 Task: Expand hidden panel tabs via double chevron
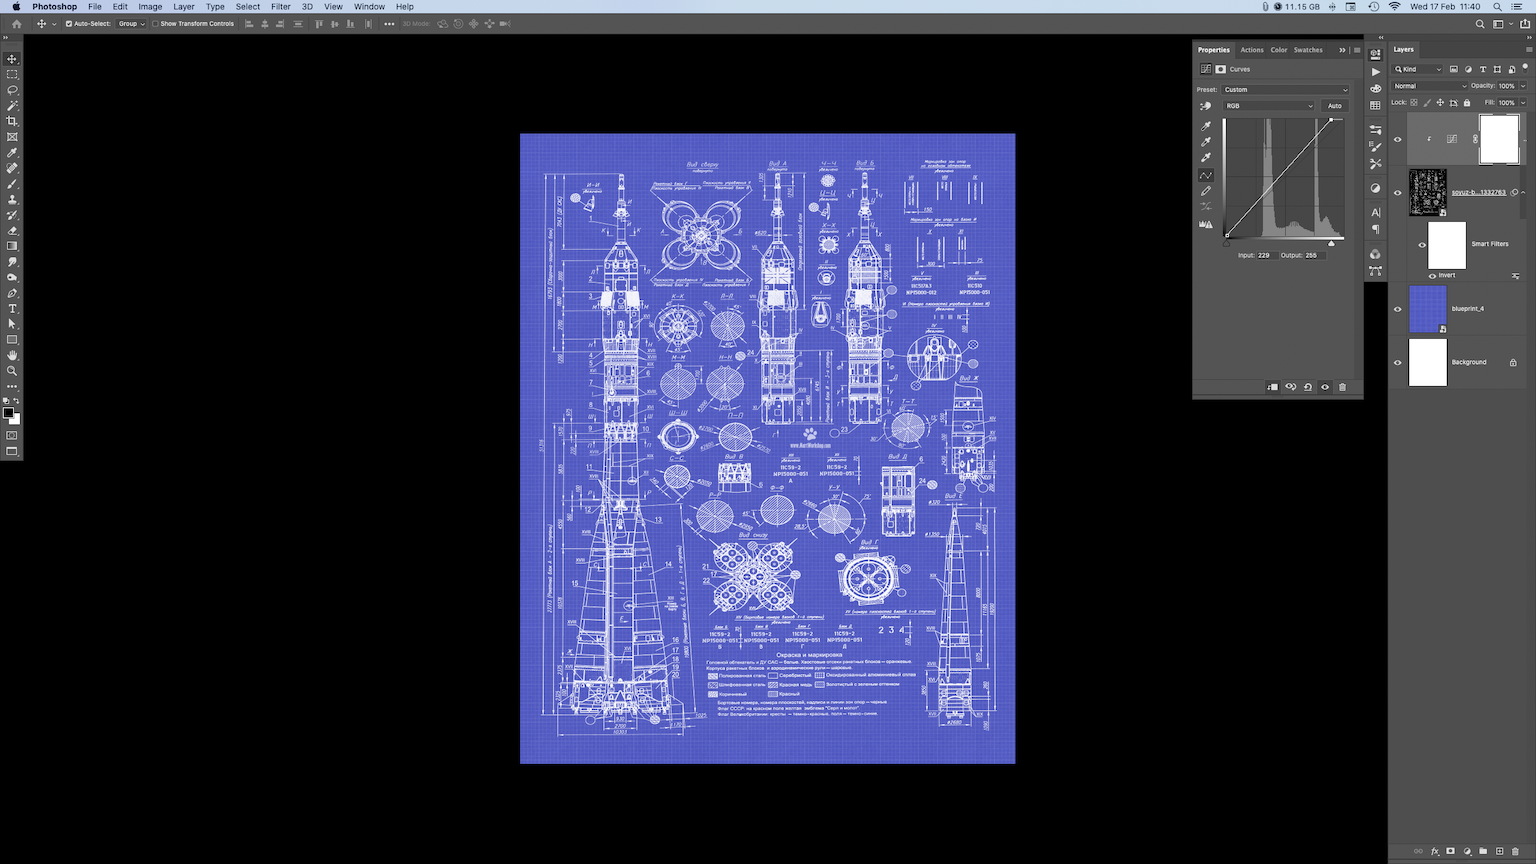tap(1342, 50)
